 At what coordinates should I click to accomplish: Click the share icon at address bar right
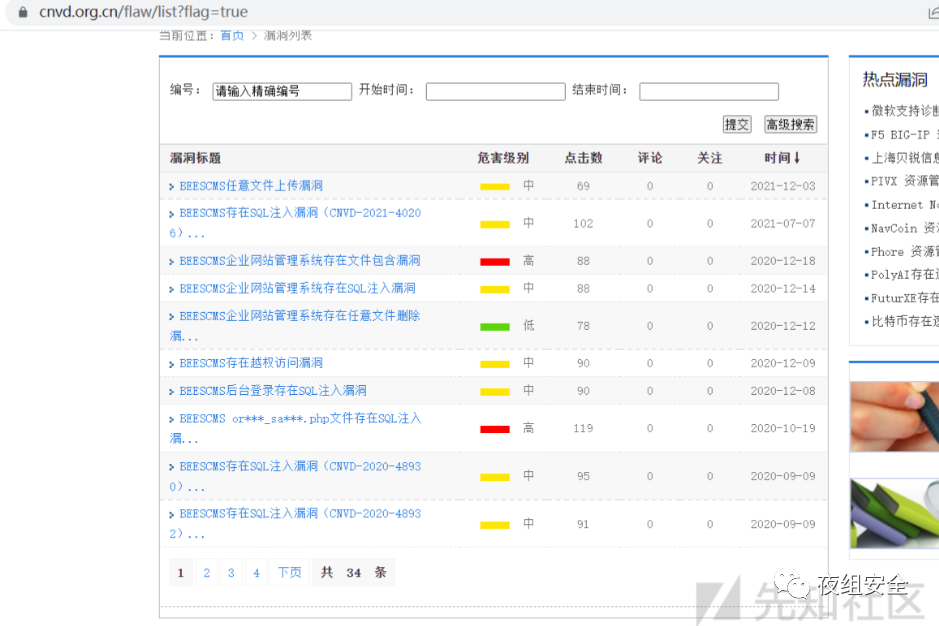[x=934, y=13]
